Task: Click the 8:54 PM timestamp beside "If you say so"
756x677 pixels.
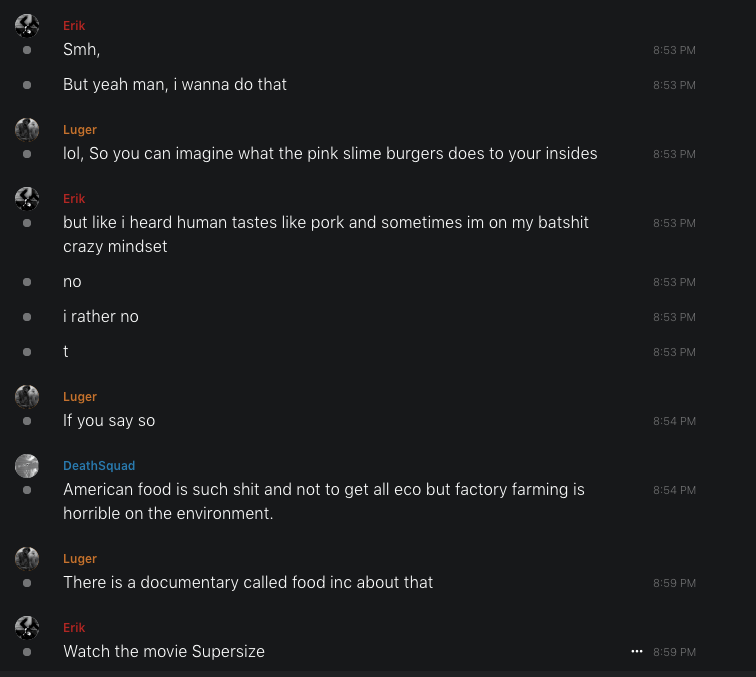Action: (x=674, y=421)
